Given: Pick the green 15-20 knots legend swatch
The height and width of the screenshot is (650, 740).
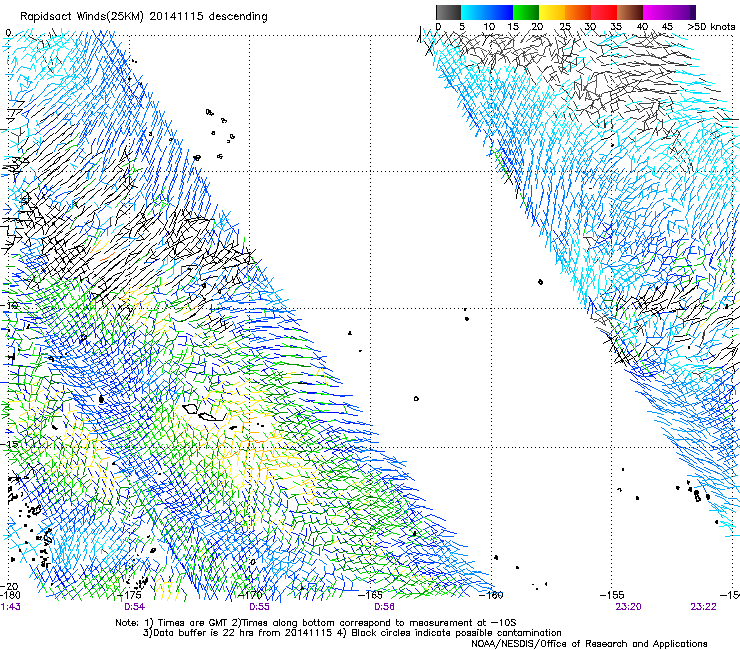Looking at the screenshot, I should [526, 12].
